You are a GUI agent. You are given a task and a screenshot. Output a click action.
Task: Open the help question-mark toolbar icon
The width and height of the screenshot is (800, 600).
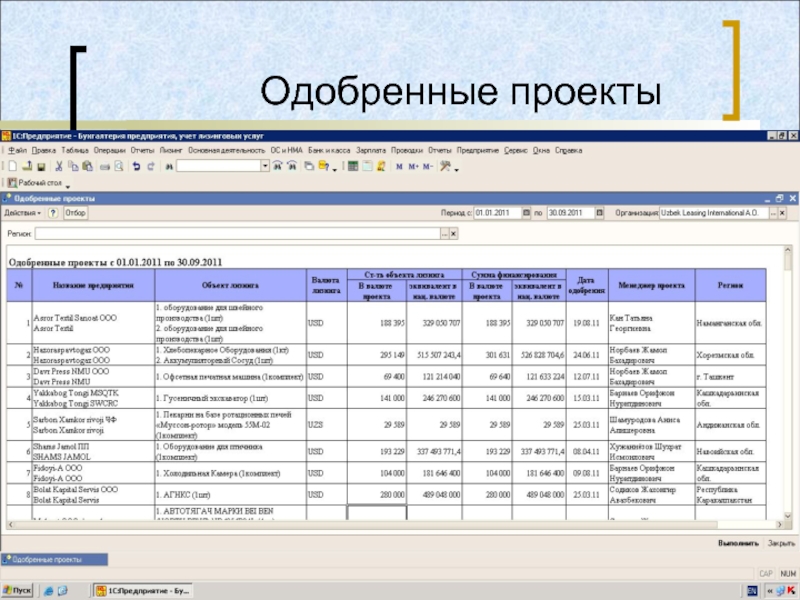323,166
